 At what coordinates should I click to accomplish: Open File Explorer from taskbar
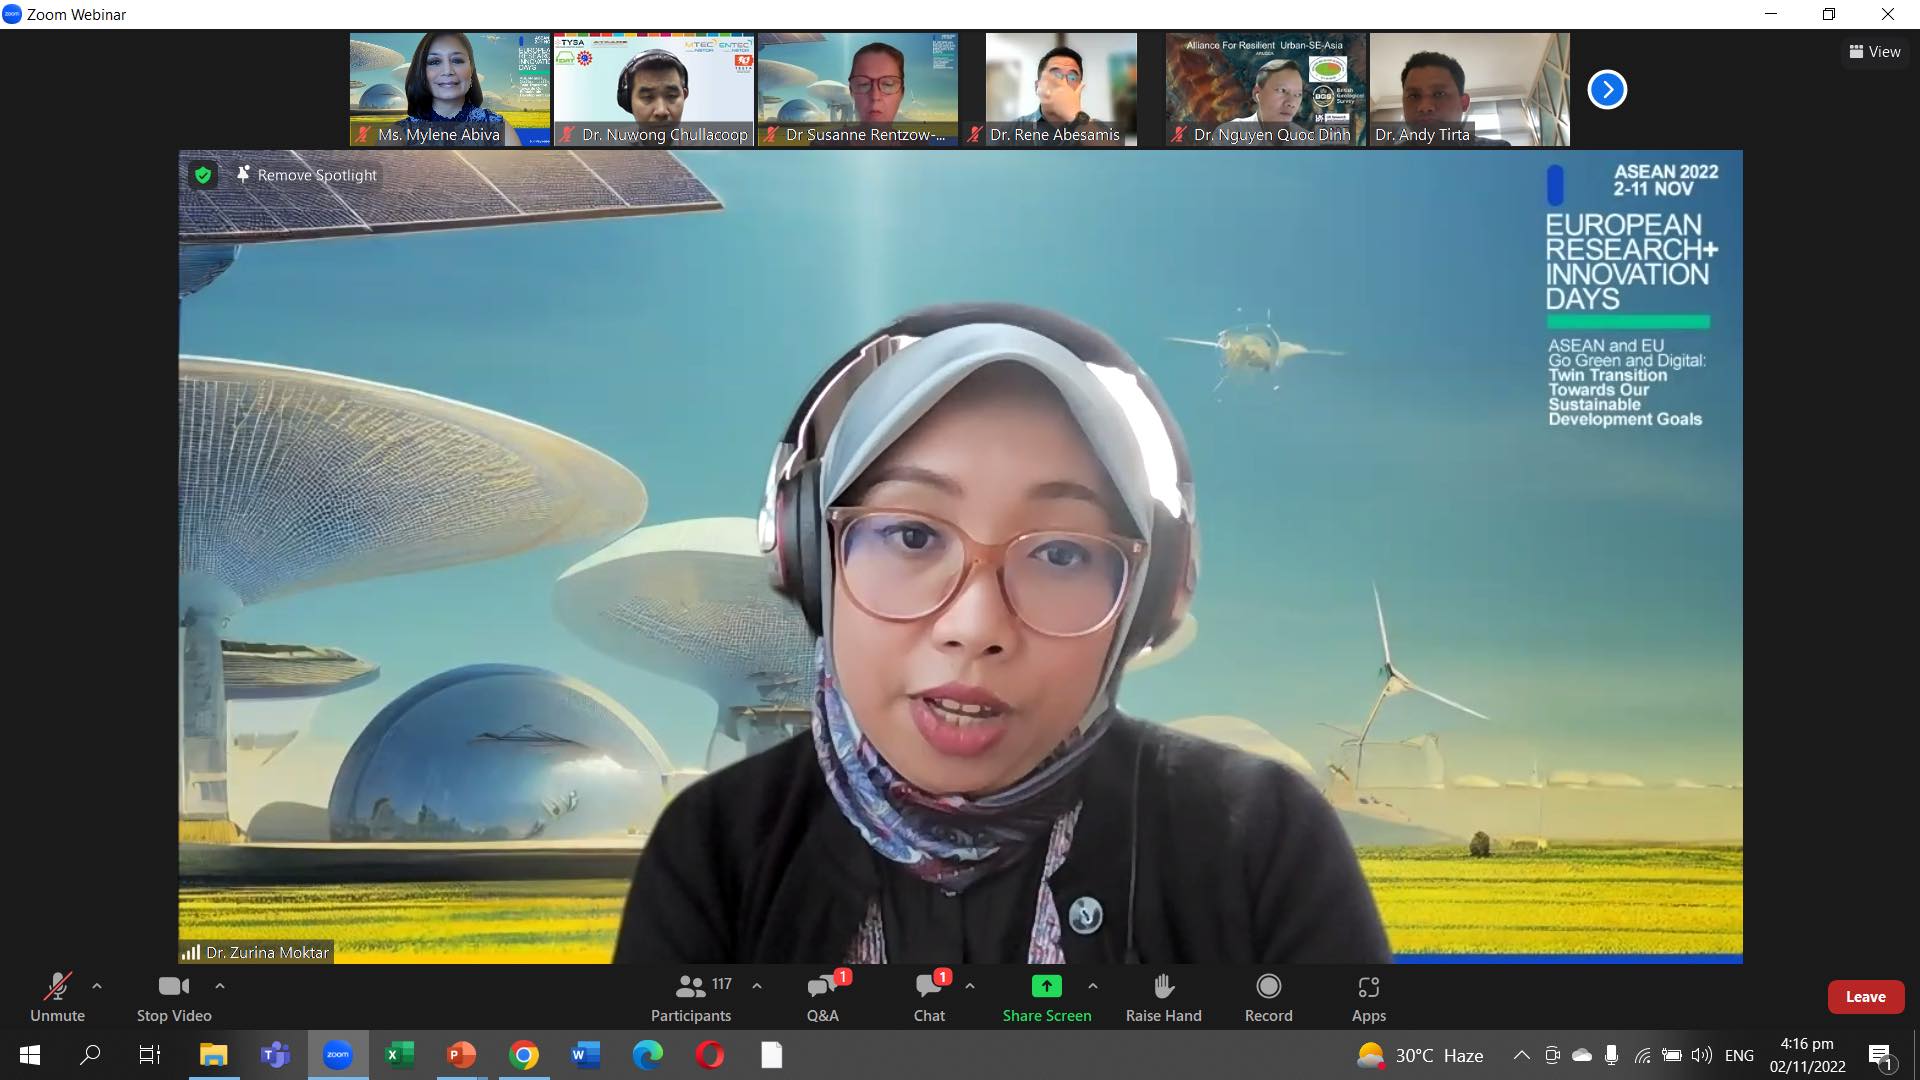tap(213, 1055)
